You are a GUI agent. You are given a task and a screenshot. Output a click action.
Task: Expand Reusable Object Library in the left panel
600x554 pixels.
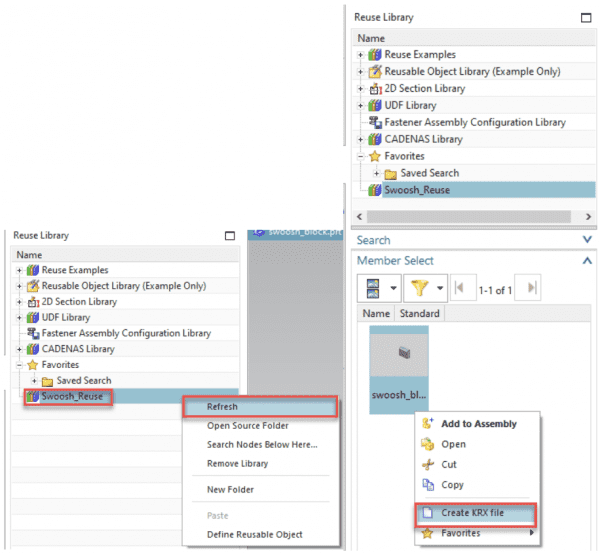click(x=19, y=286)
